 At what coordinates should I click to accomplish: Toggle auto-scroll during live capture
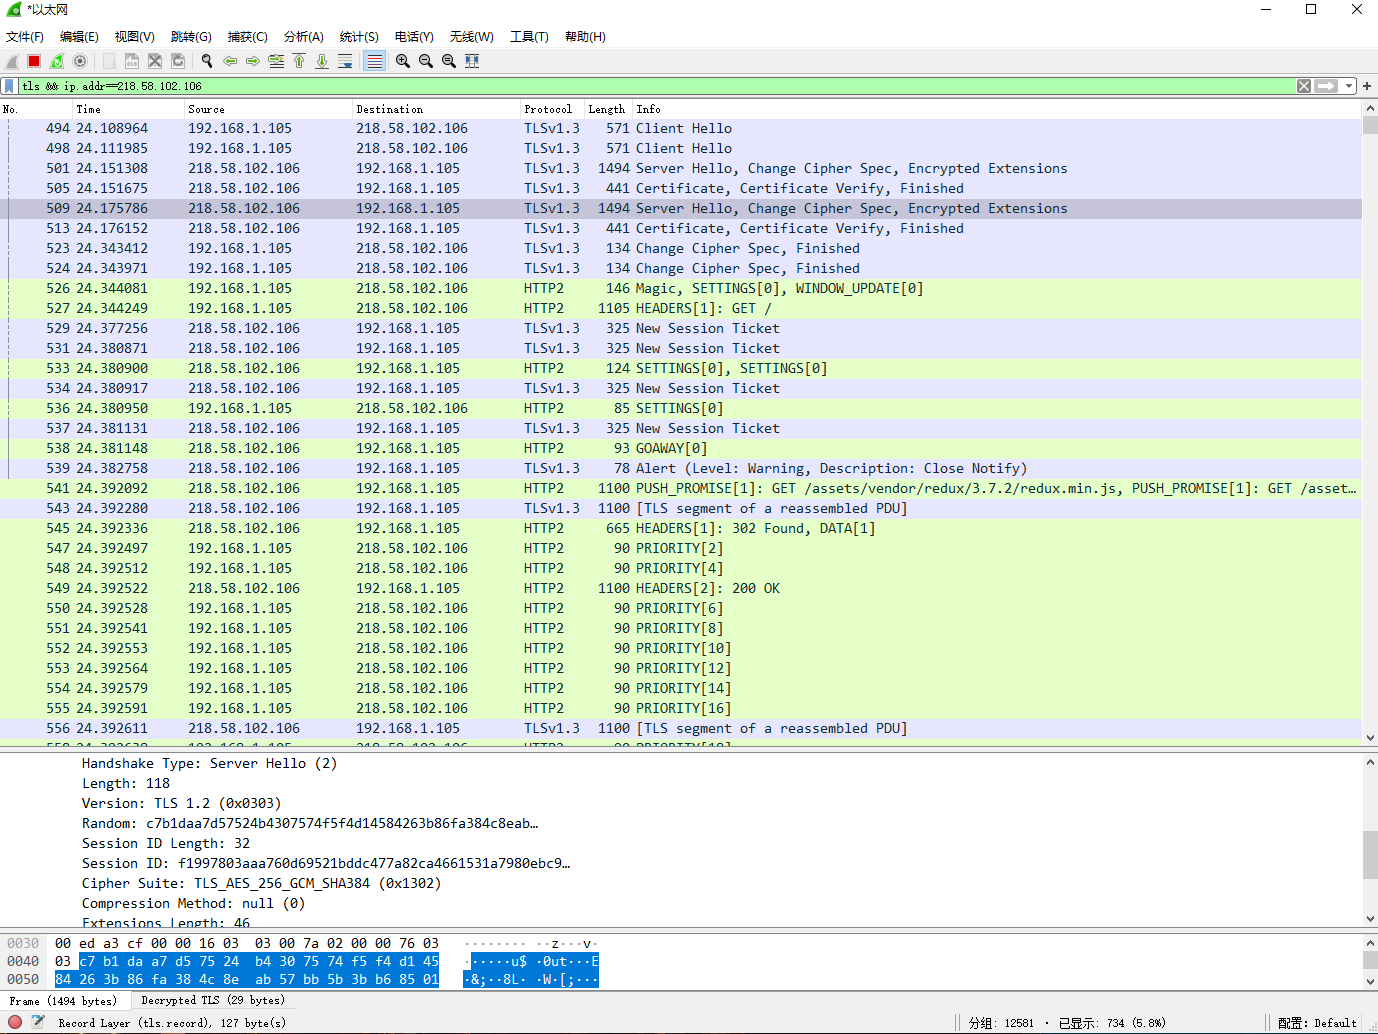(345, 61)
